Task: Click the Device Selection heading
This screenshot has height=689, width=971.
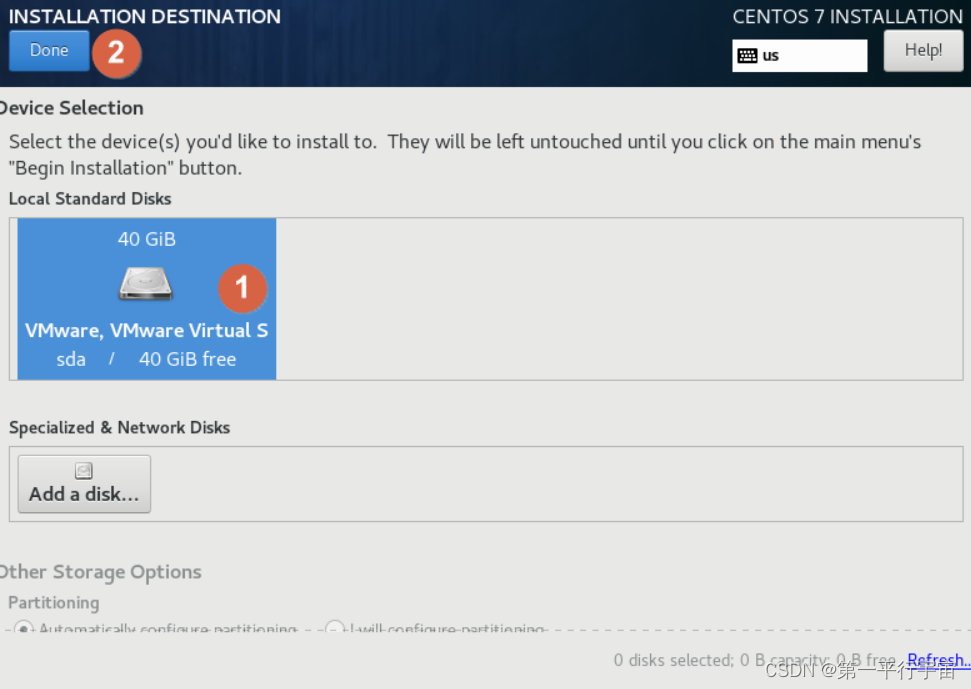Action: click(71, 108)
